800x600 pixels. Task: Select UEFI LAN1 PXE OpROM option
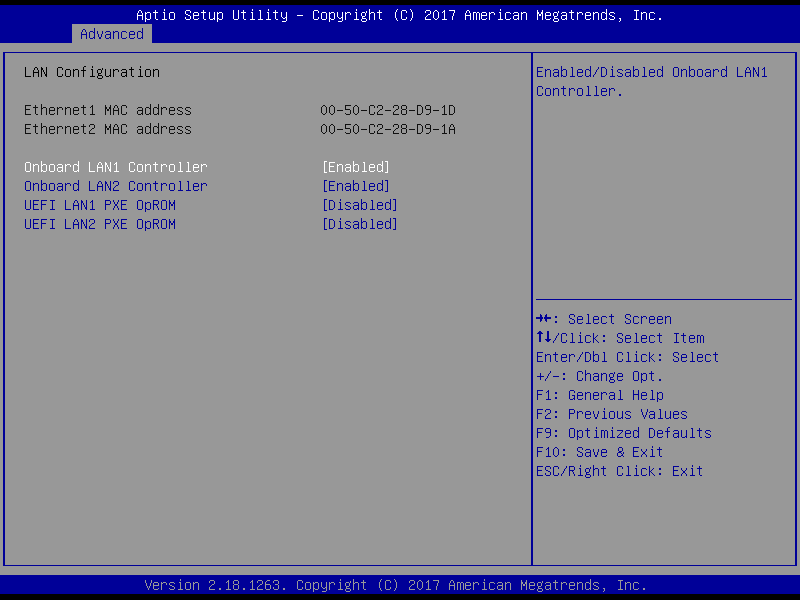pyautogui.click(x=100, y=205)
